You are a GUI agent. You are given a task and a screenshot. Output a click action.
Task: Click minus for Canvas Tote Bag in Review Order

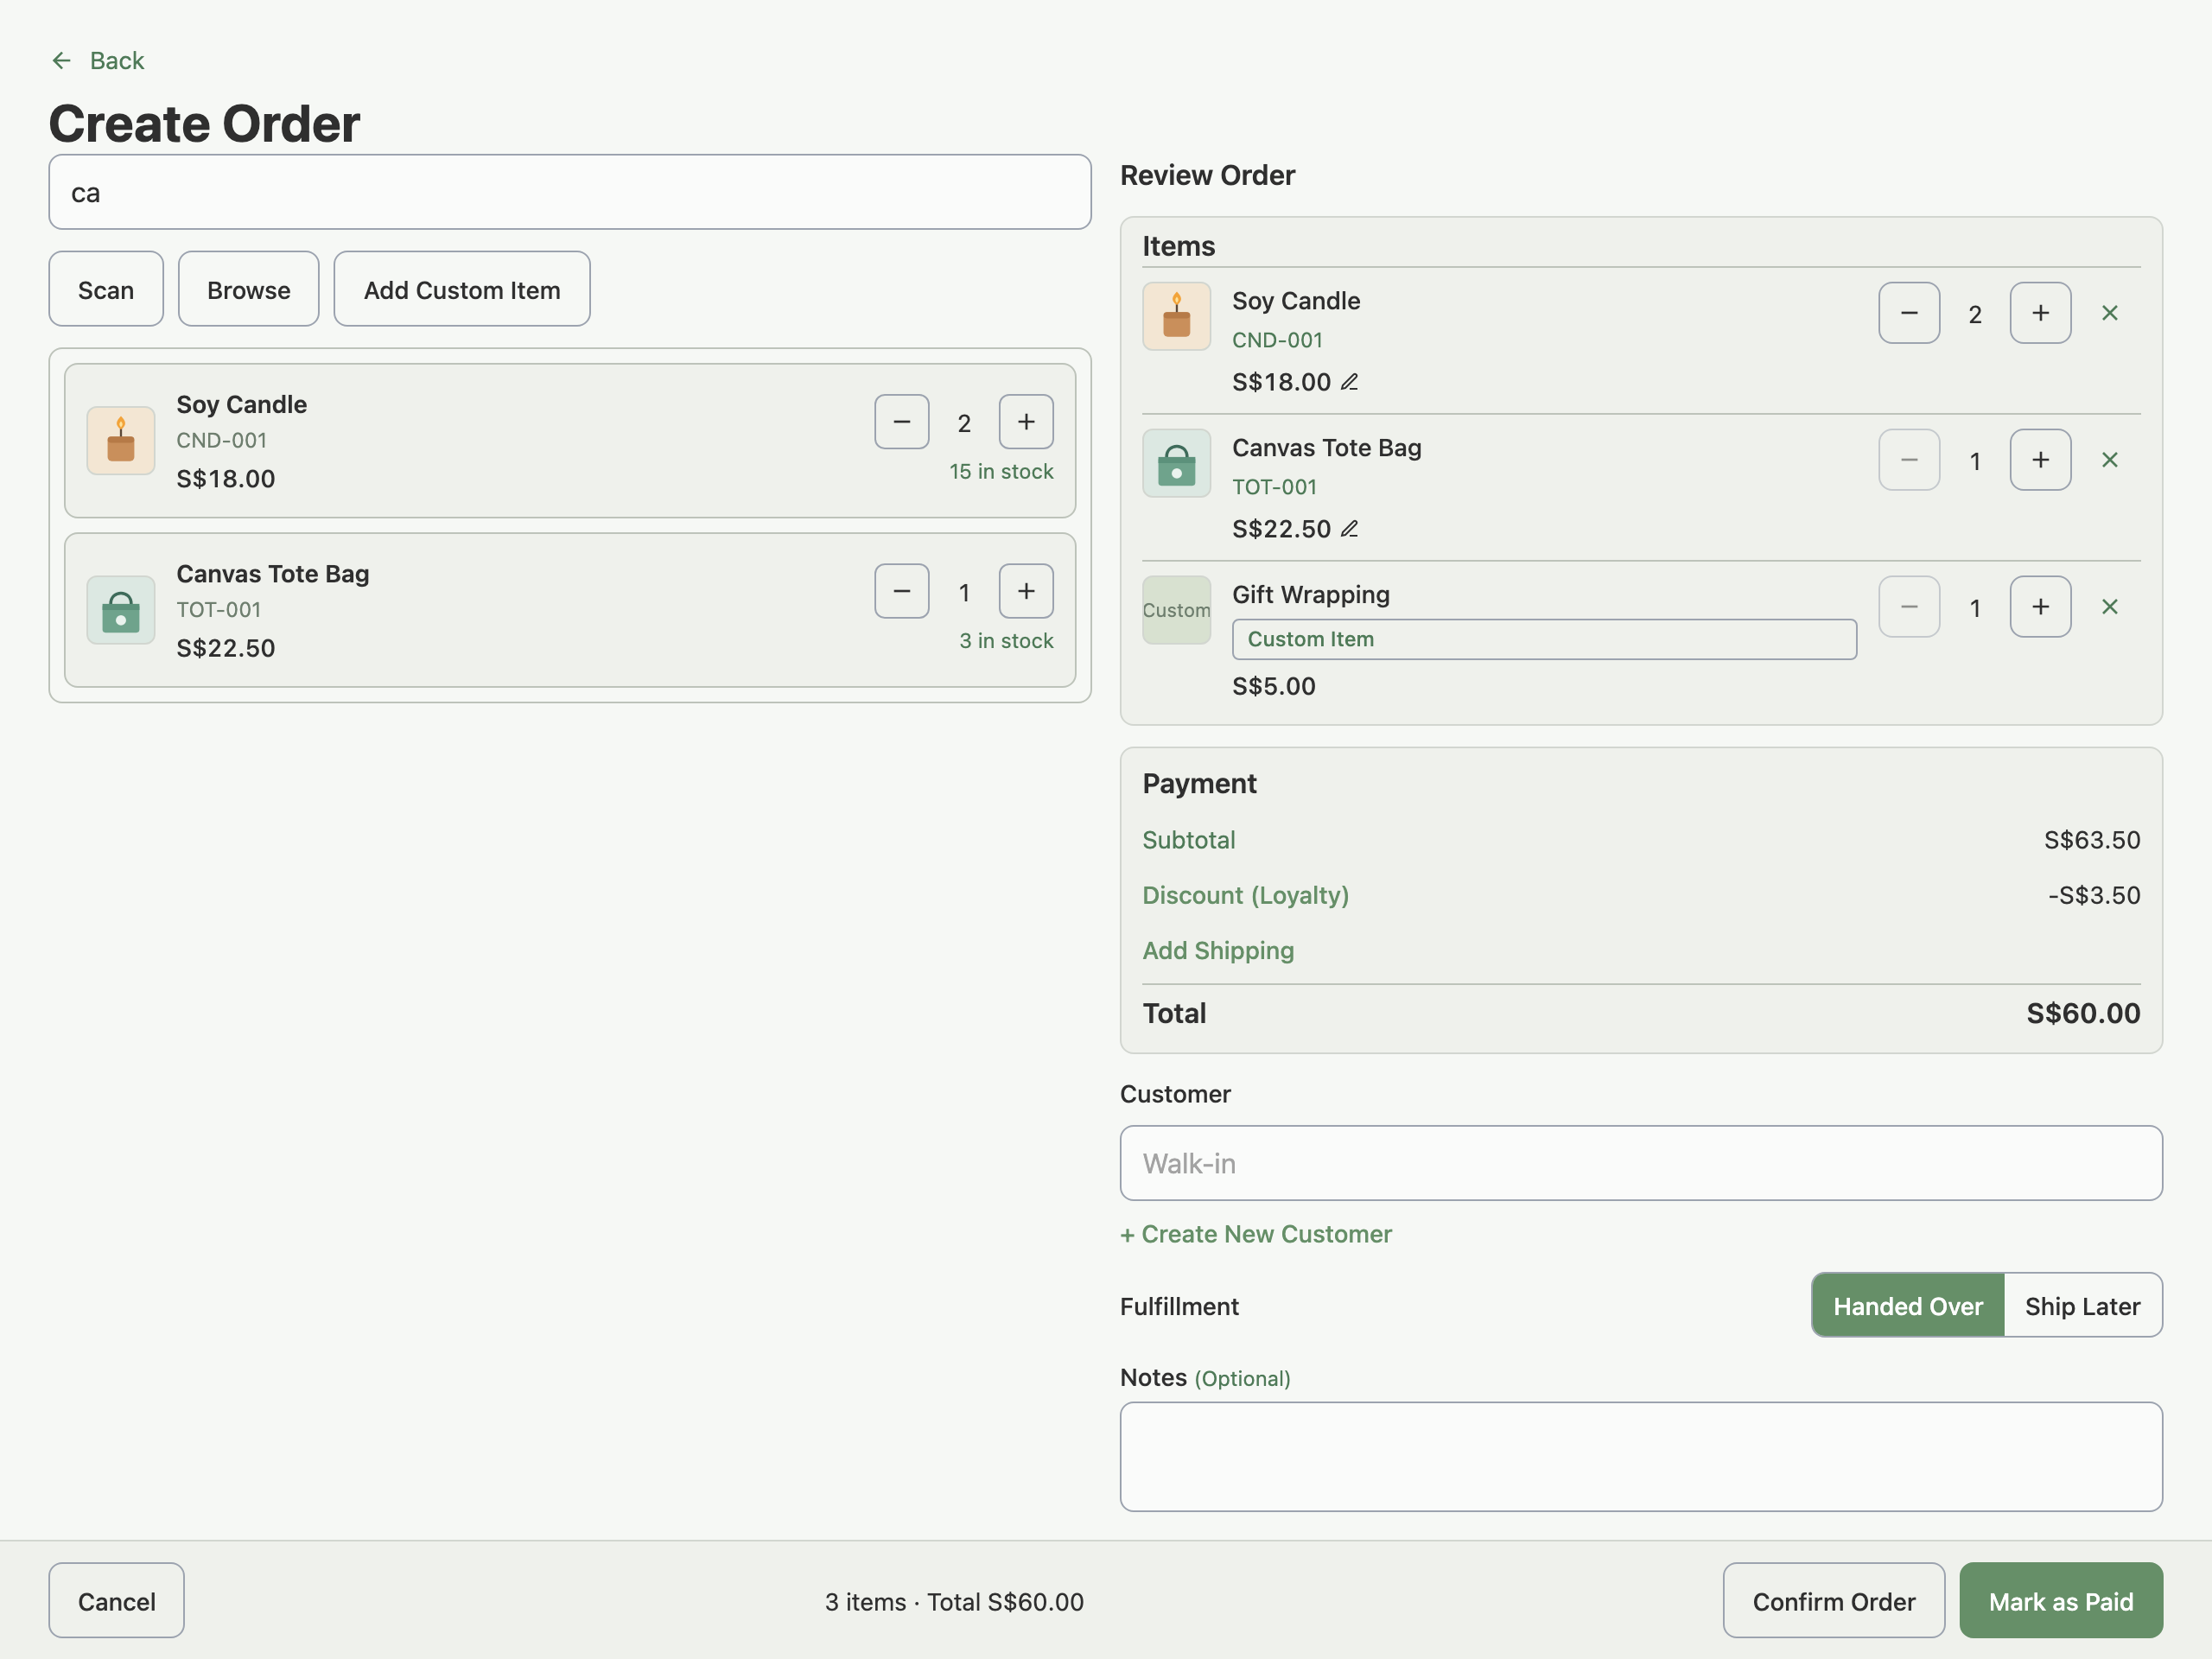1909,460
